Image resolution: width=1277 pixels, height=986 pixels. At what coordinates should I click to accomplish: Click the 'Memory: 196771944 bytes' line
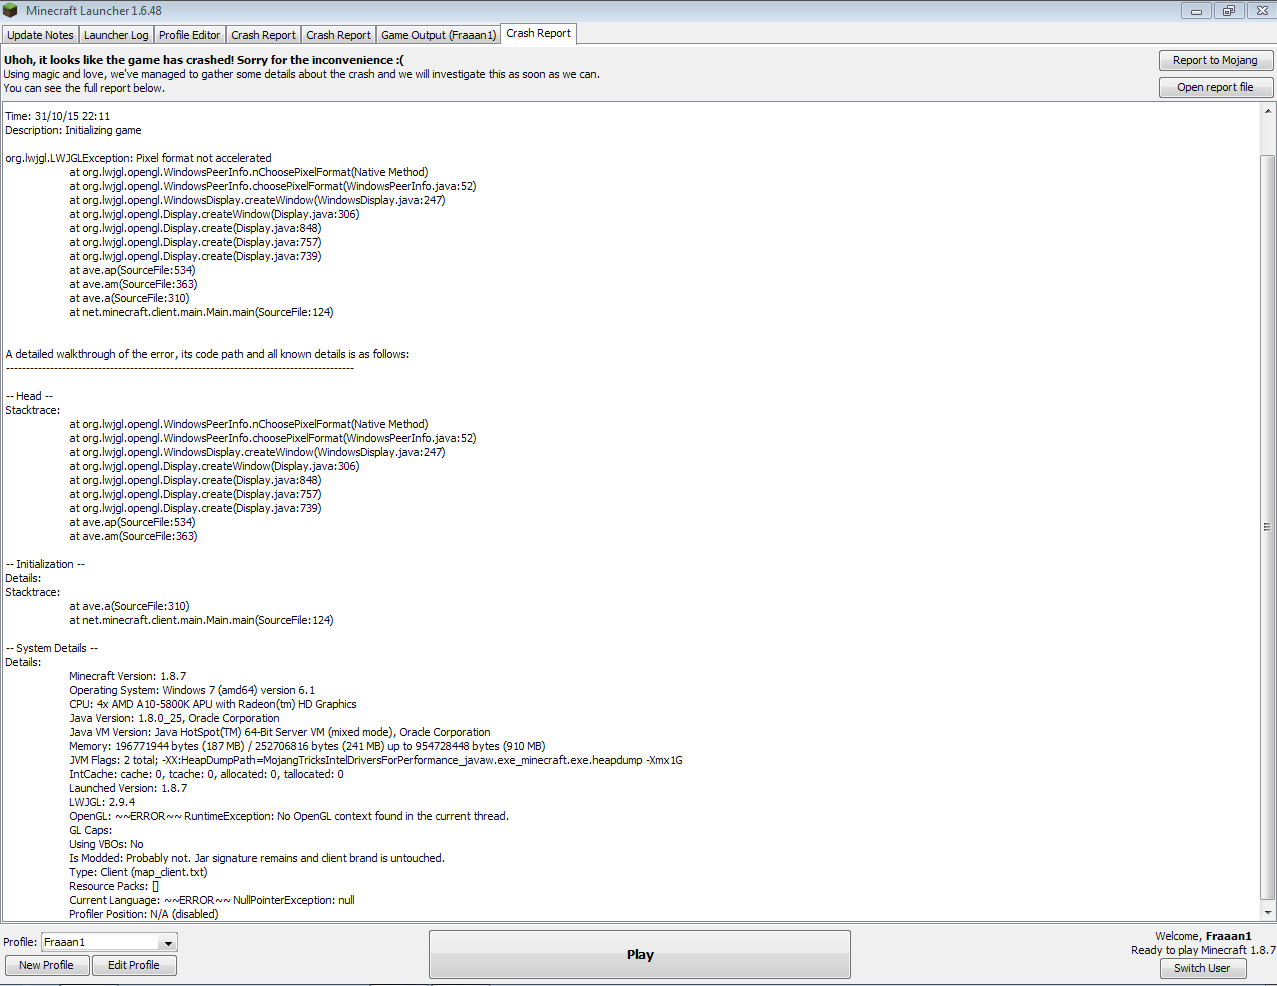307,746
